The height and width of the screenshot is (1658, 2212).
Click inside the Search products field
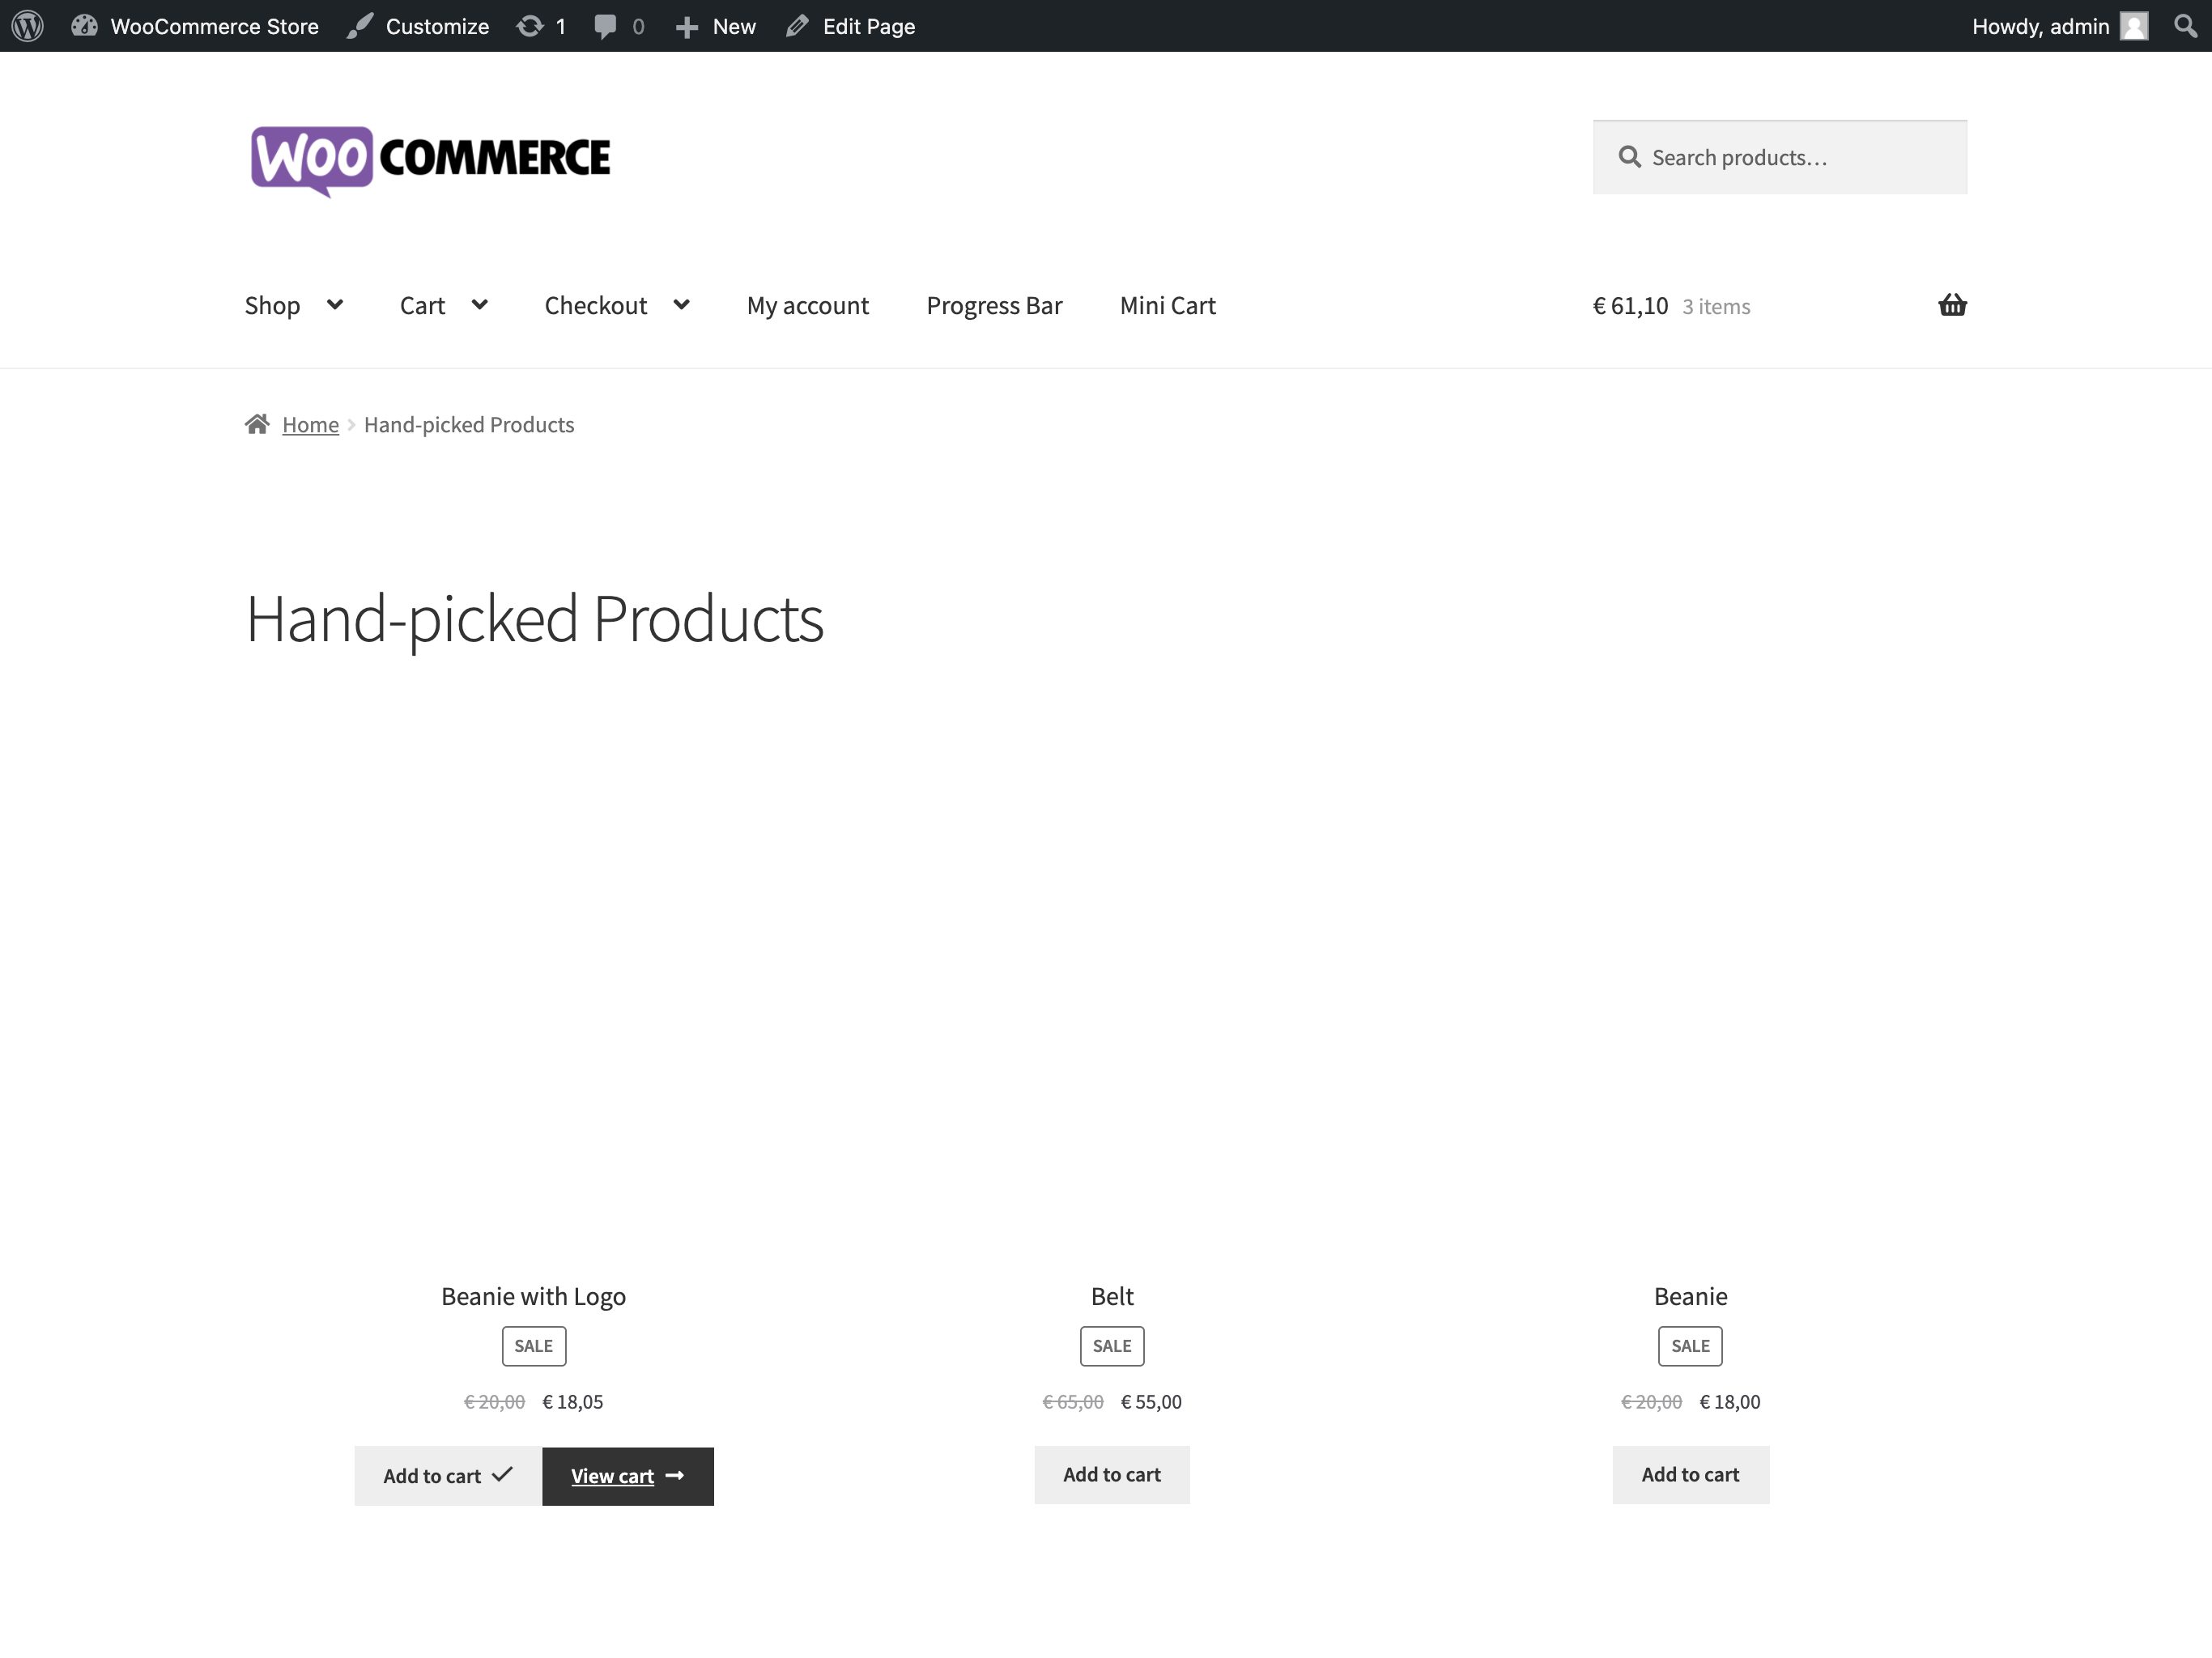point(1790,157)
